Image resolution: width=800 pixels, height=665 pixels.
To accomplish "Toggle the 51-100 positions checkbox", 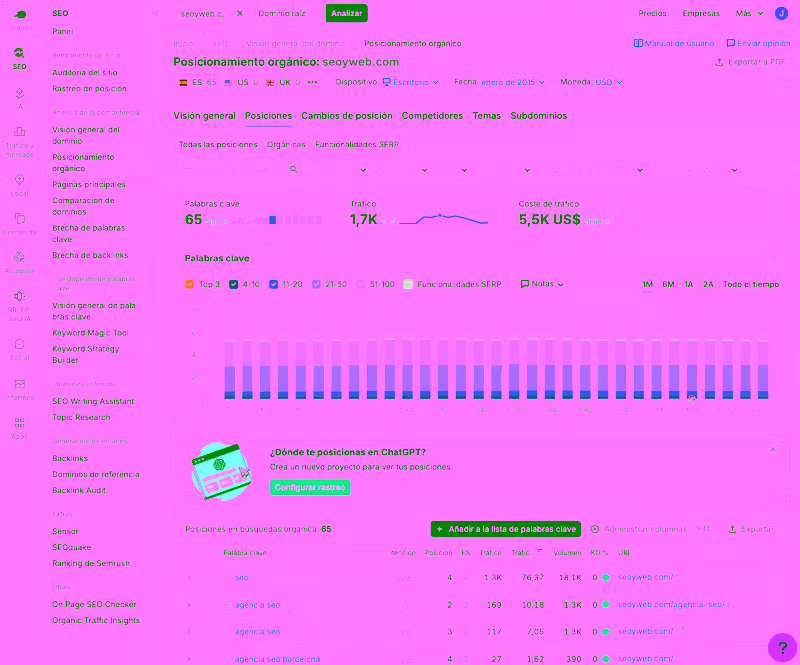I will point(361,284).
